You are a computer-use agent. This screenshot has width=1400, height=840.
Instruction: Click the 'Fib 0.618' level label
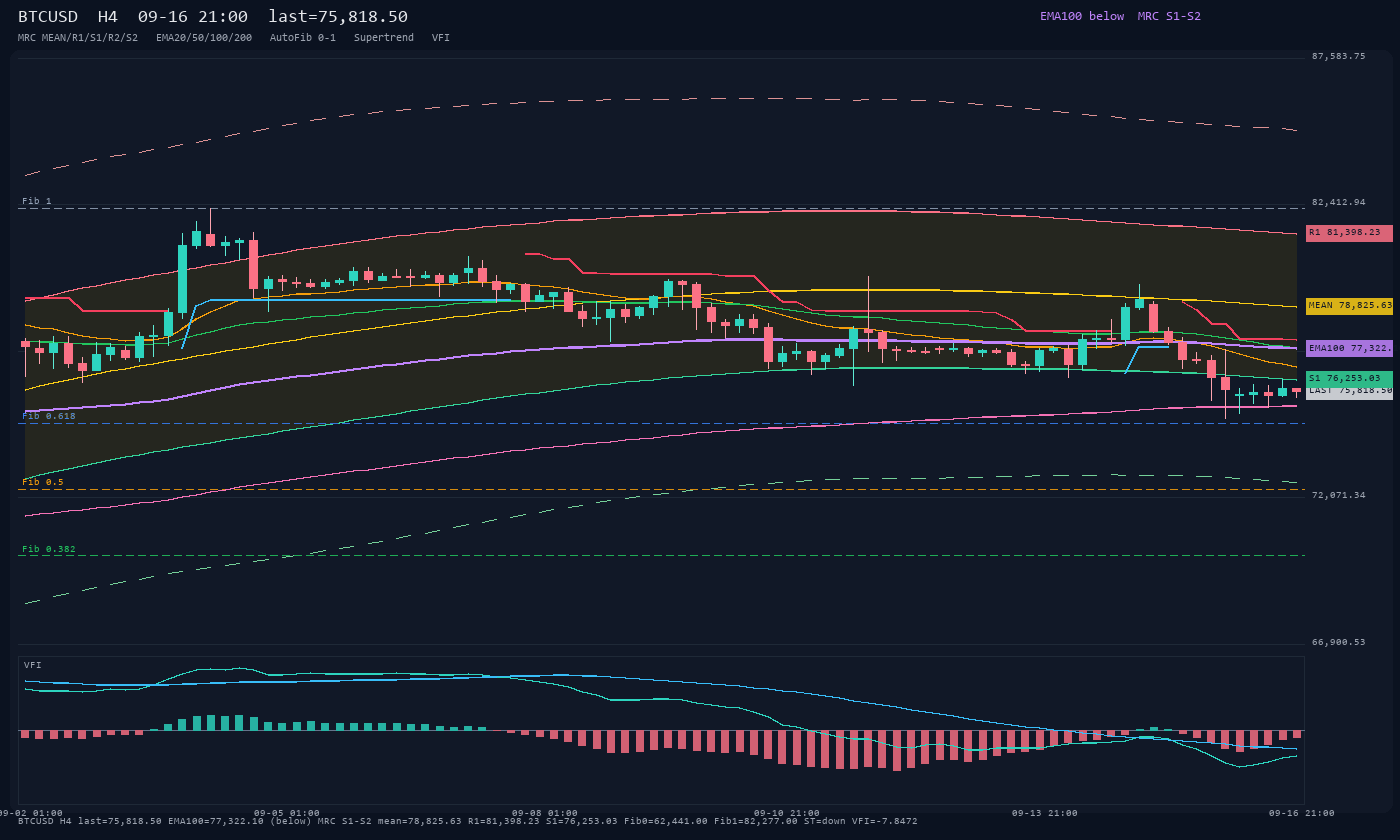tap(49, 416)
